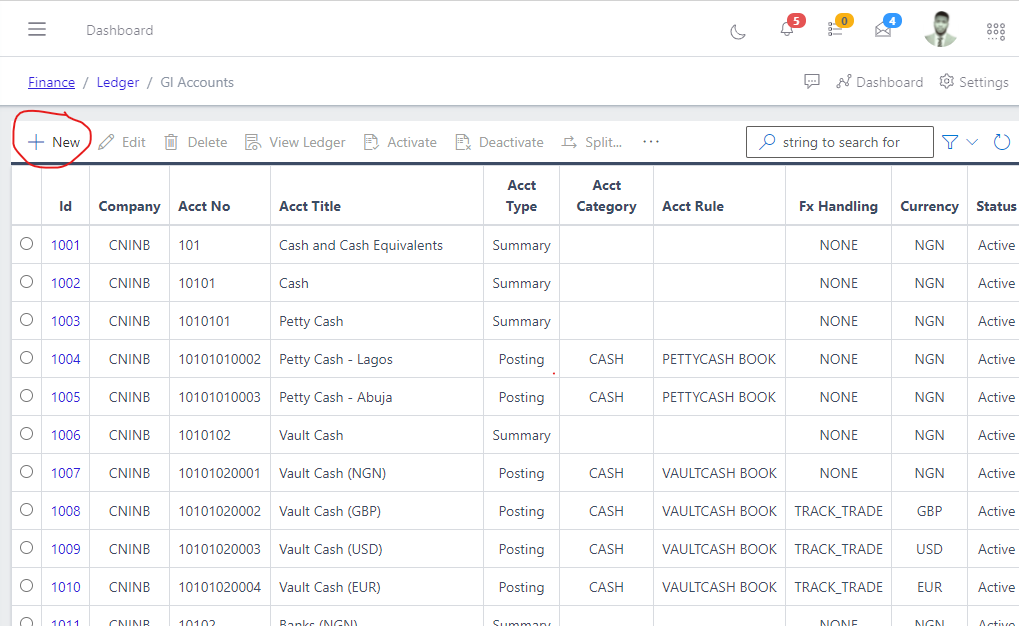1019x626 pixels.
Task: Open the more actions ellipsis menu
Action: click(651, 142)
